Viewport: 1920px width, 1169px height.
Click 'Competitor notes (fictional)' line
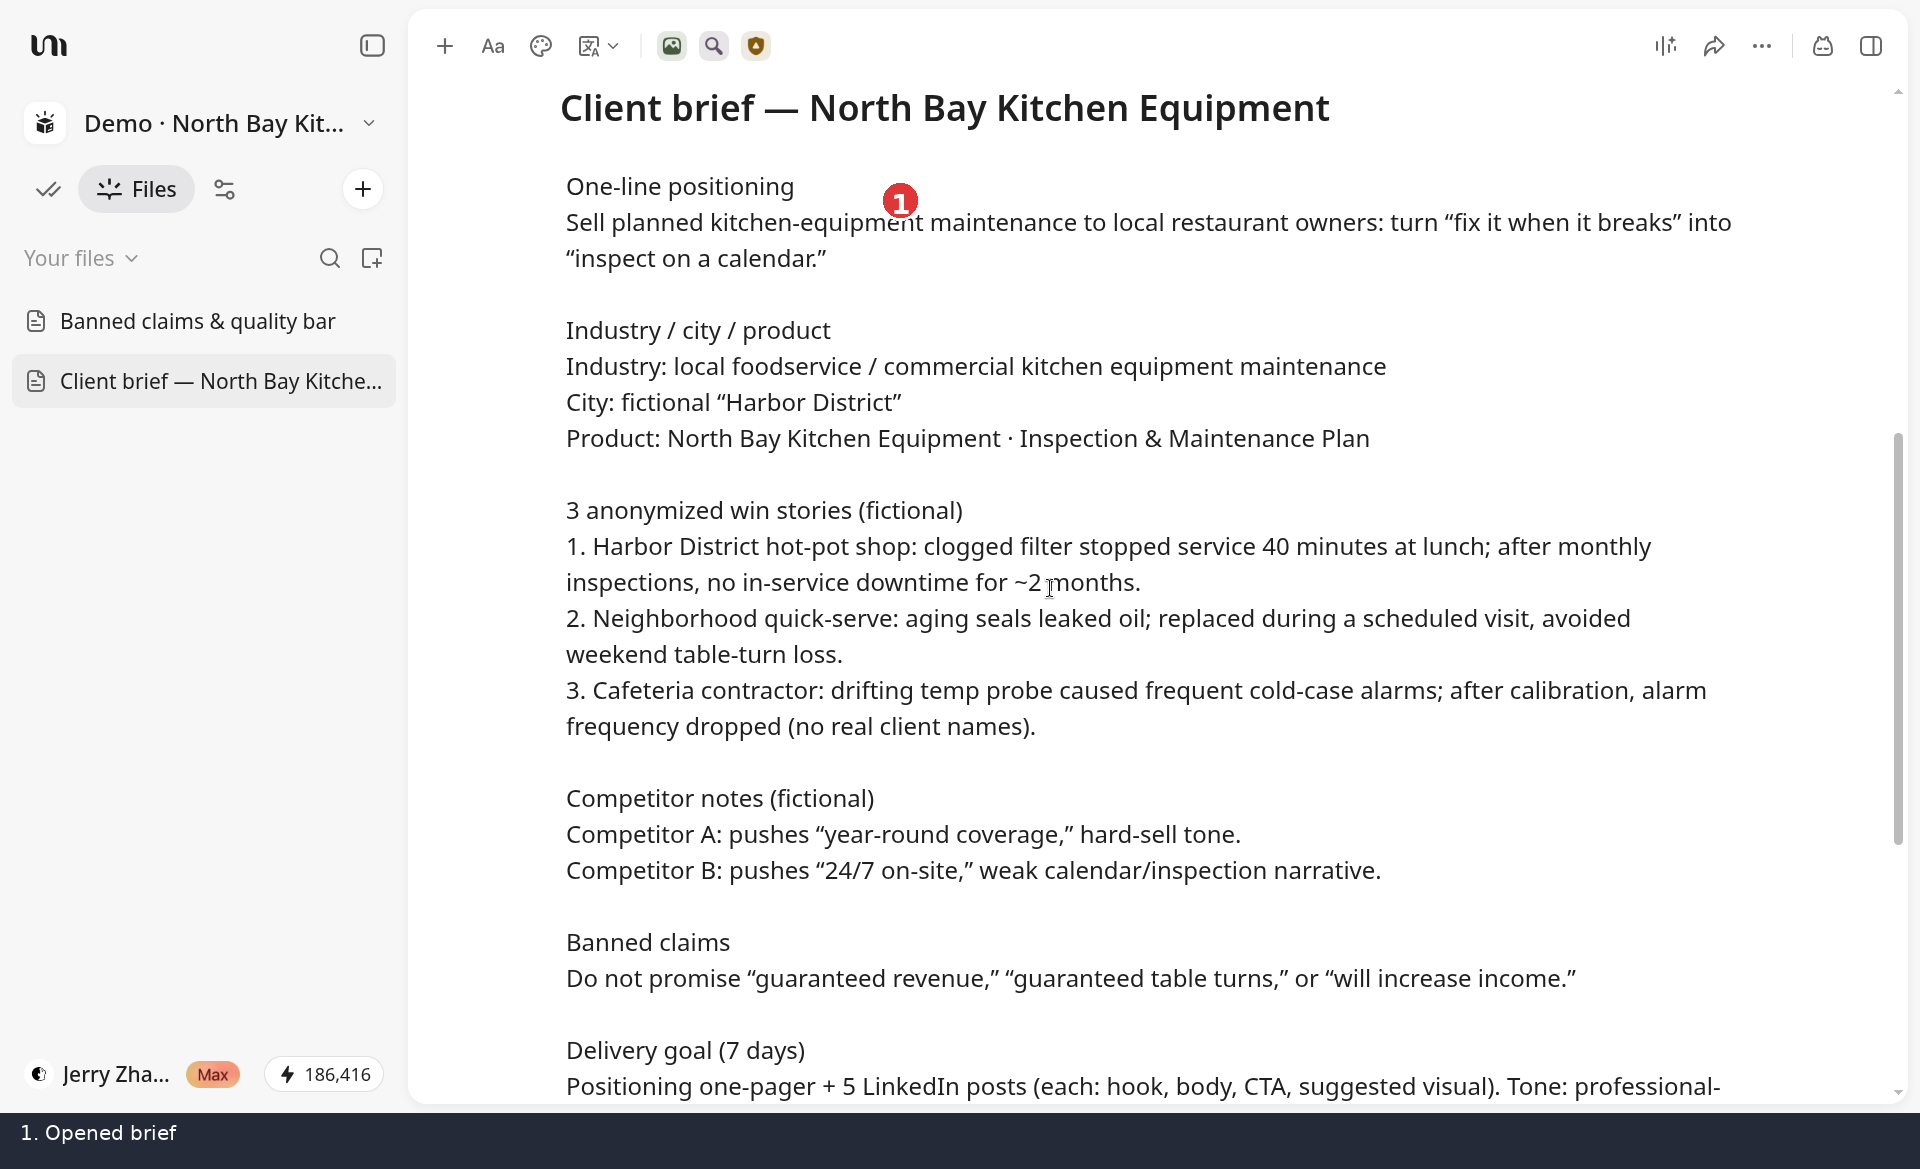point(720,799)
